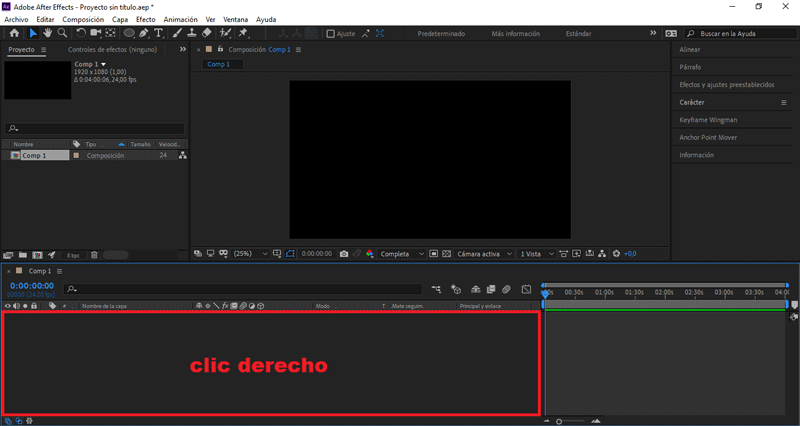Adjust the timeline zoom slider

click(559, 421)
